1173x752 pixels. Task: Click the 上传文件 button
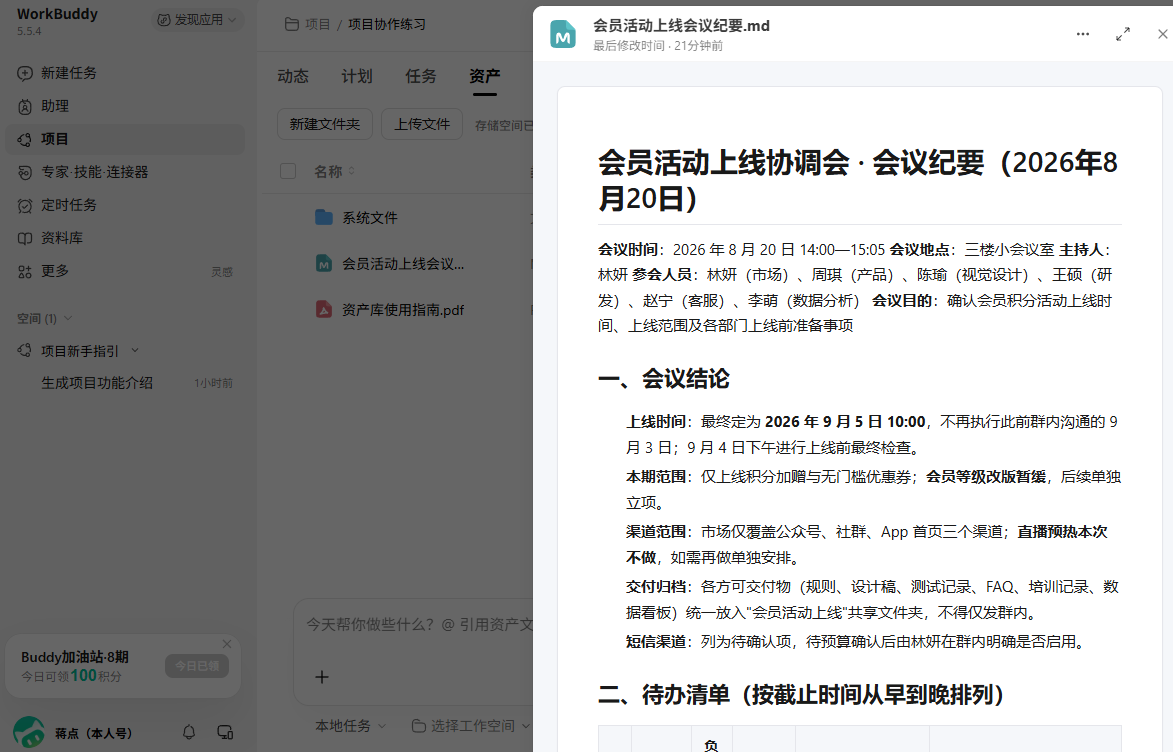(422, 124)
